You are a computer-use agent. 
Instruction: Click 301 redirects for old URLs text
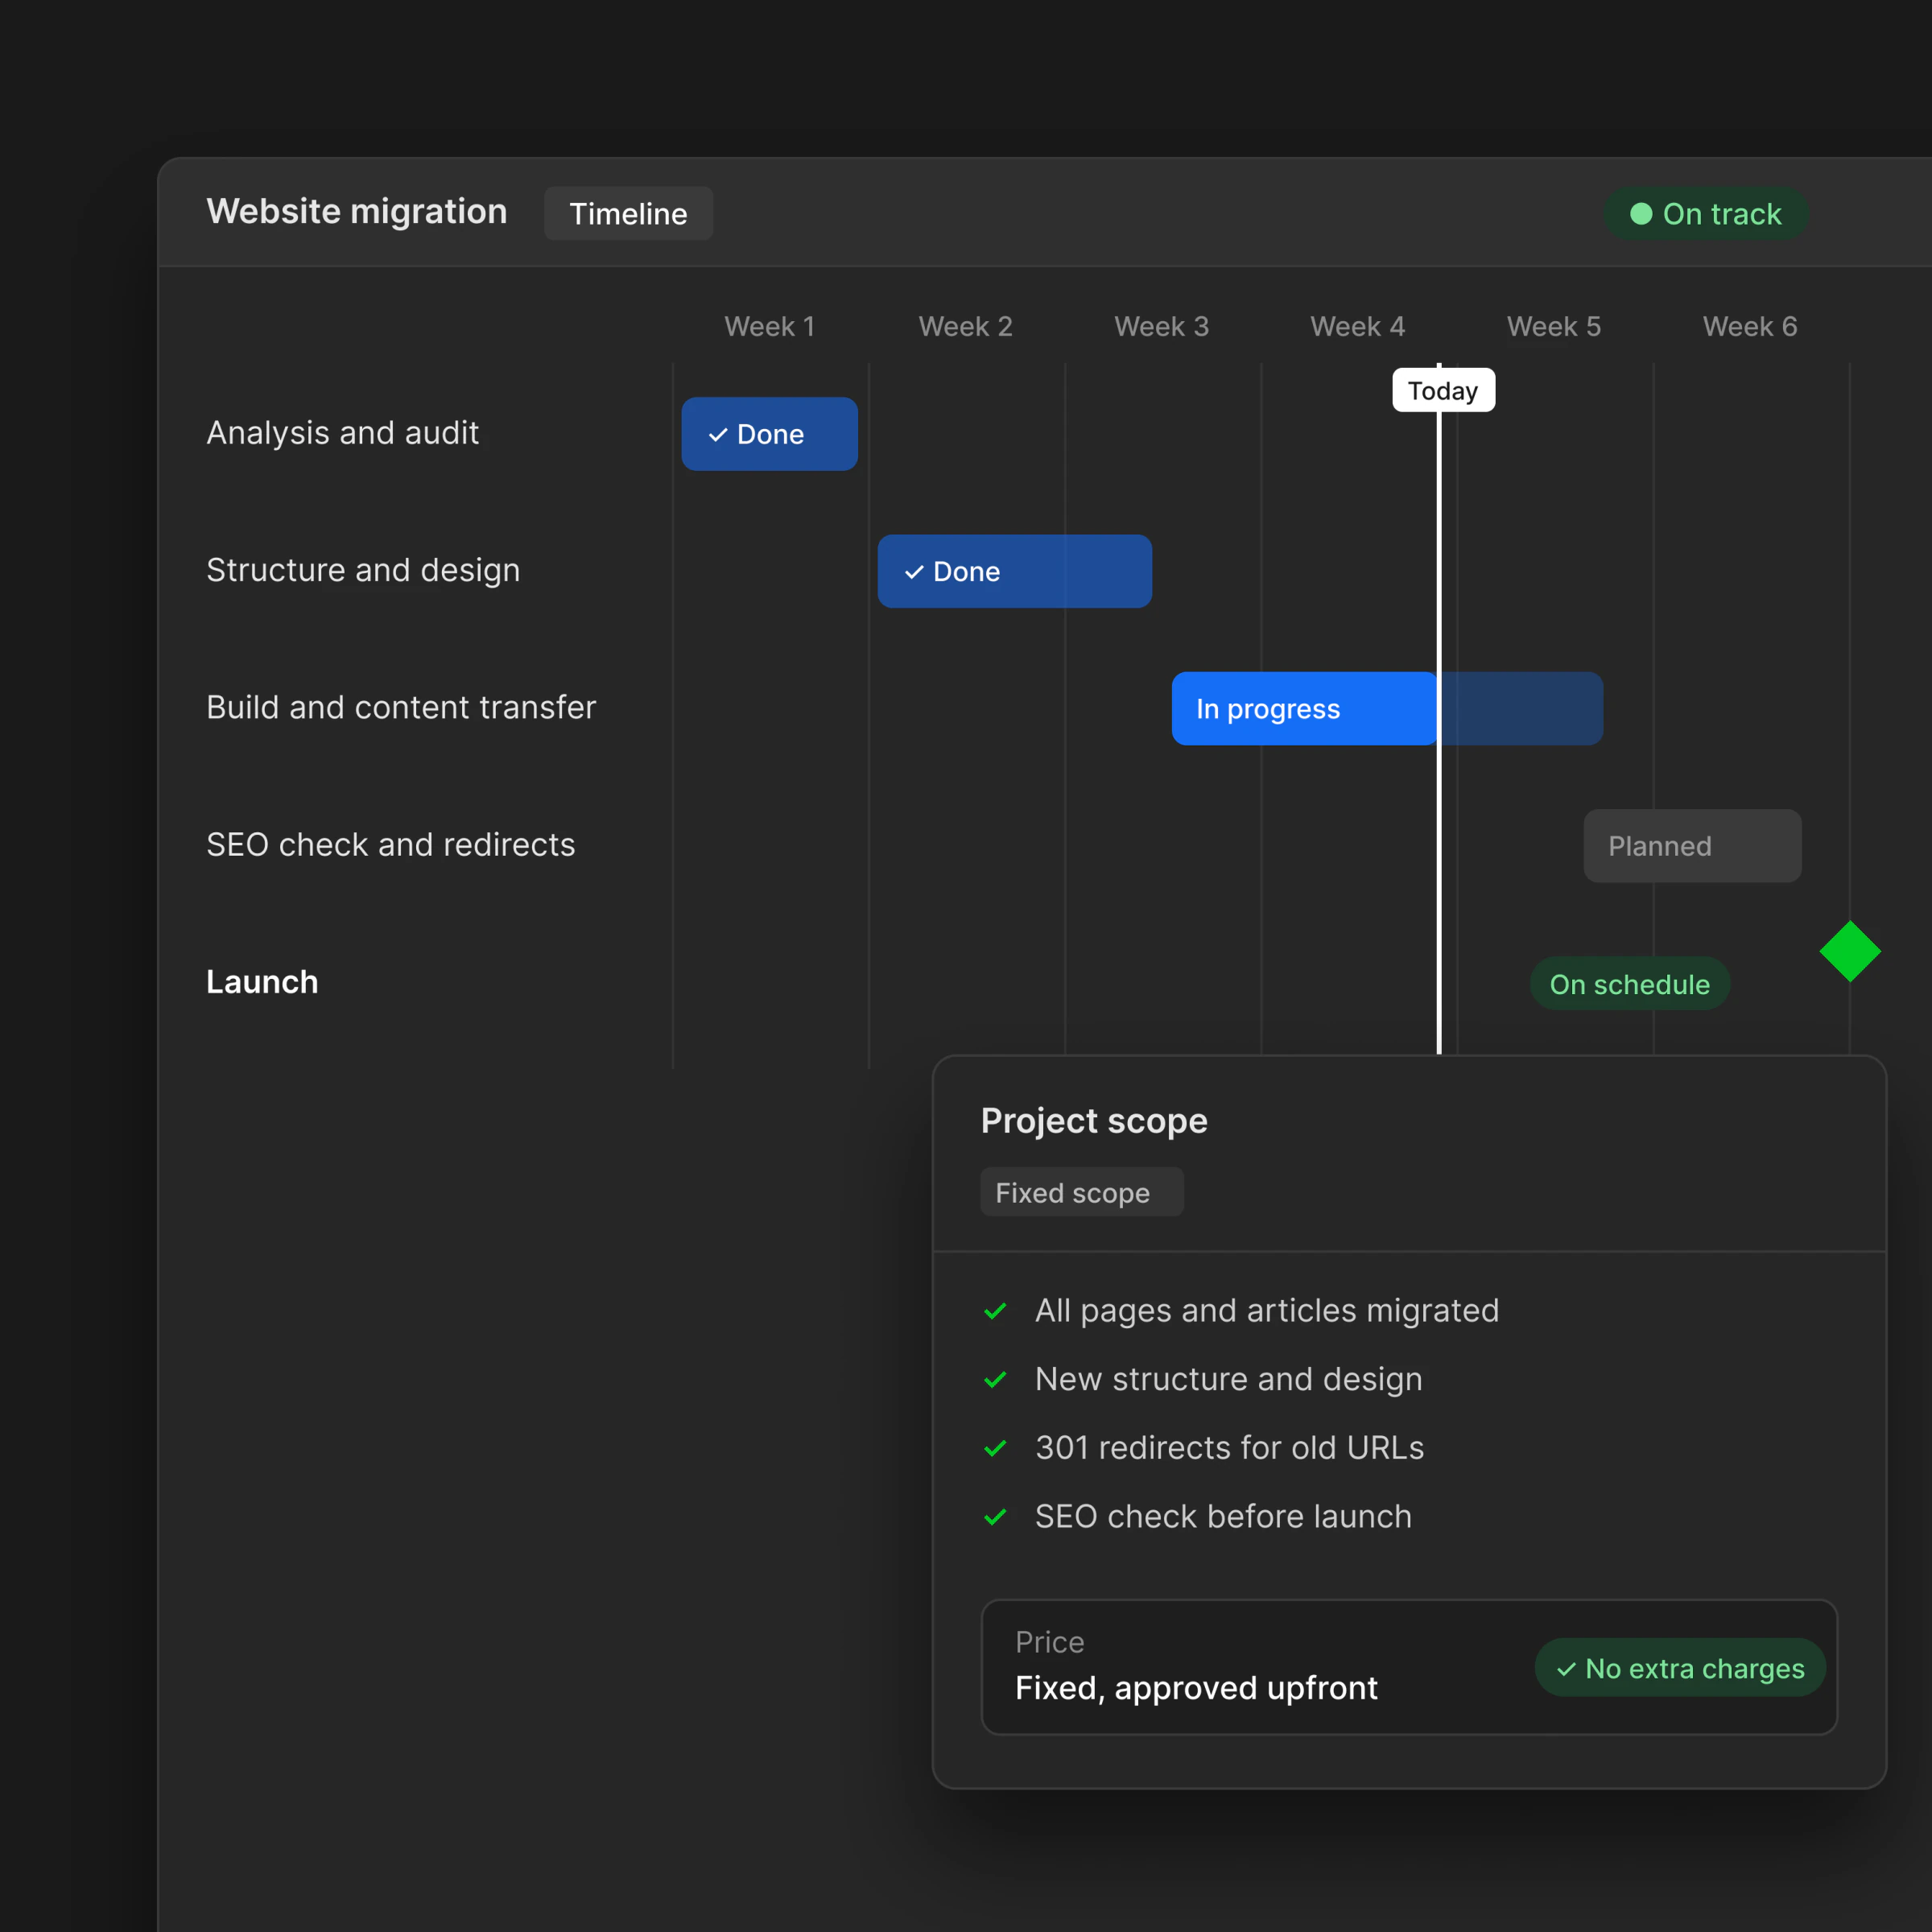tap(1229, 1448)
